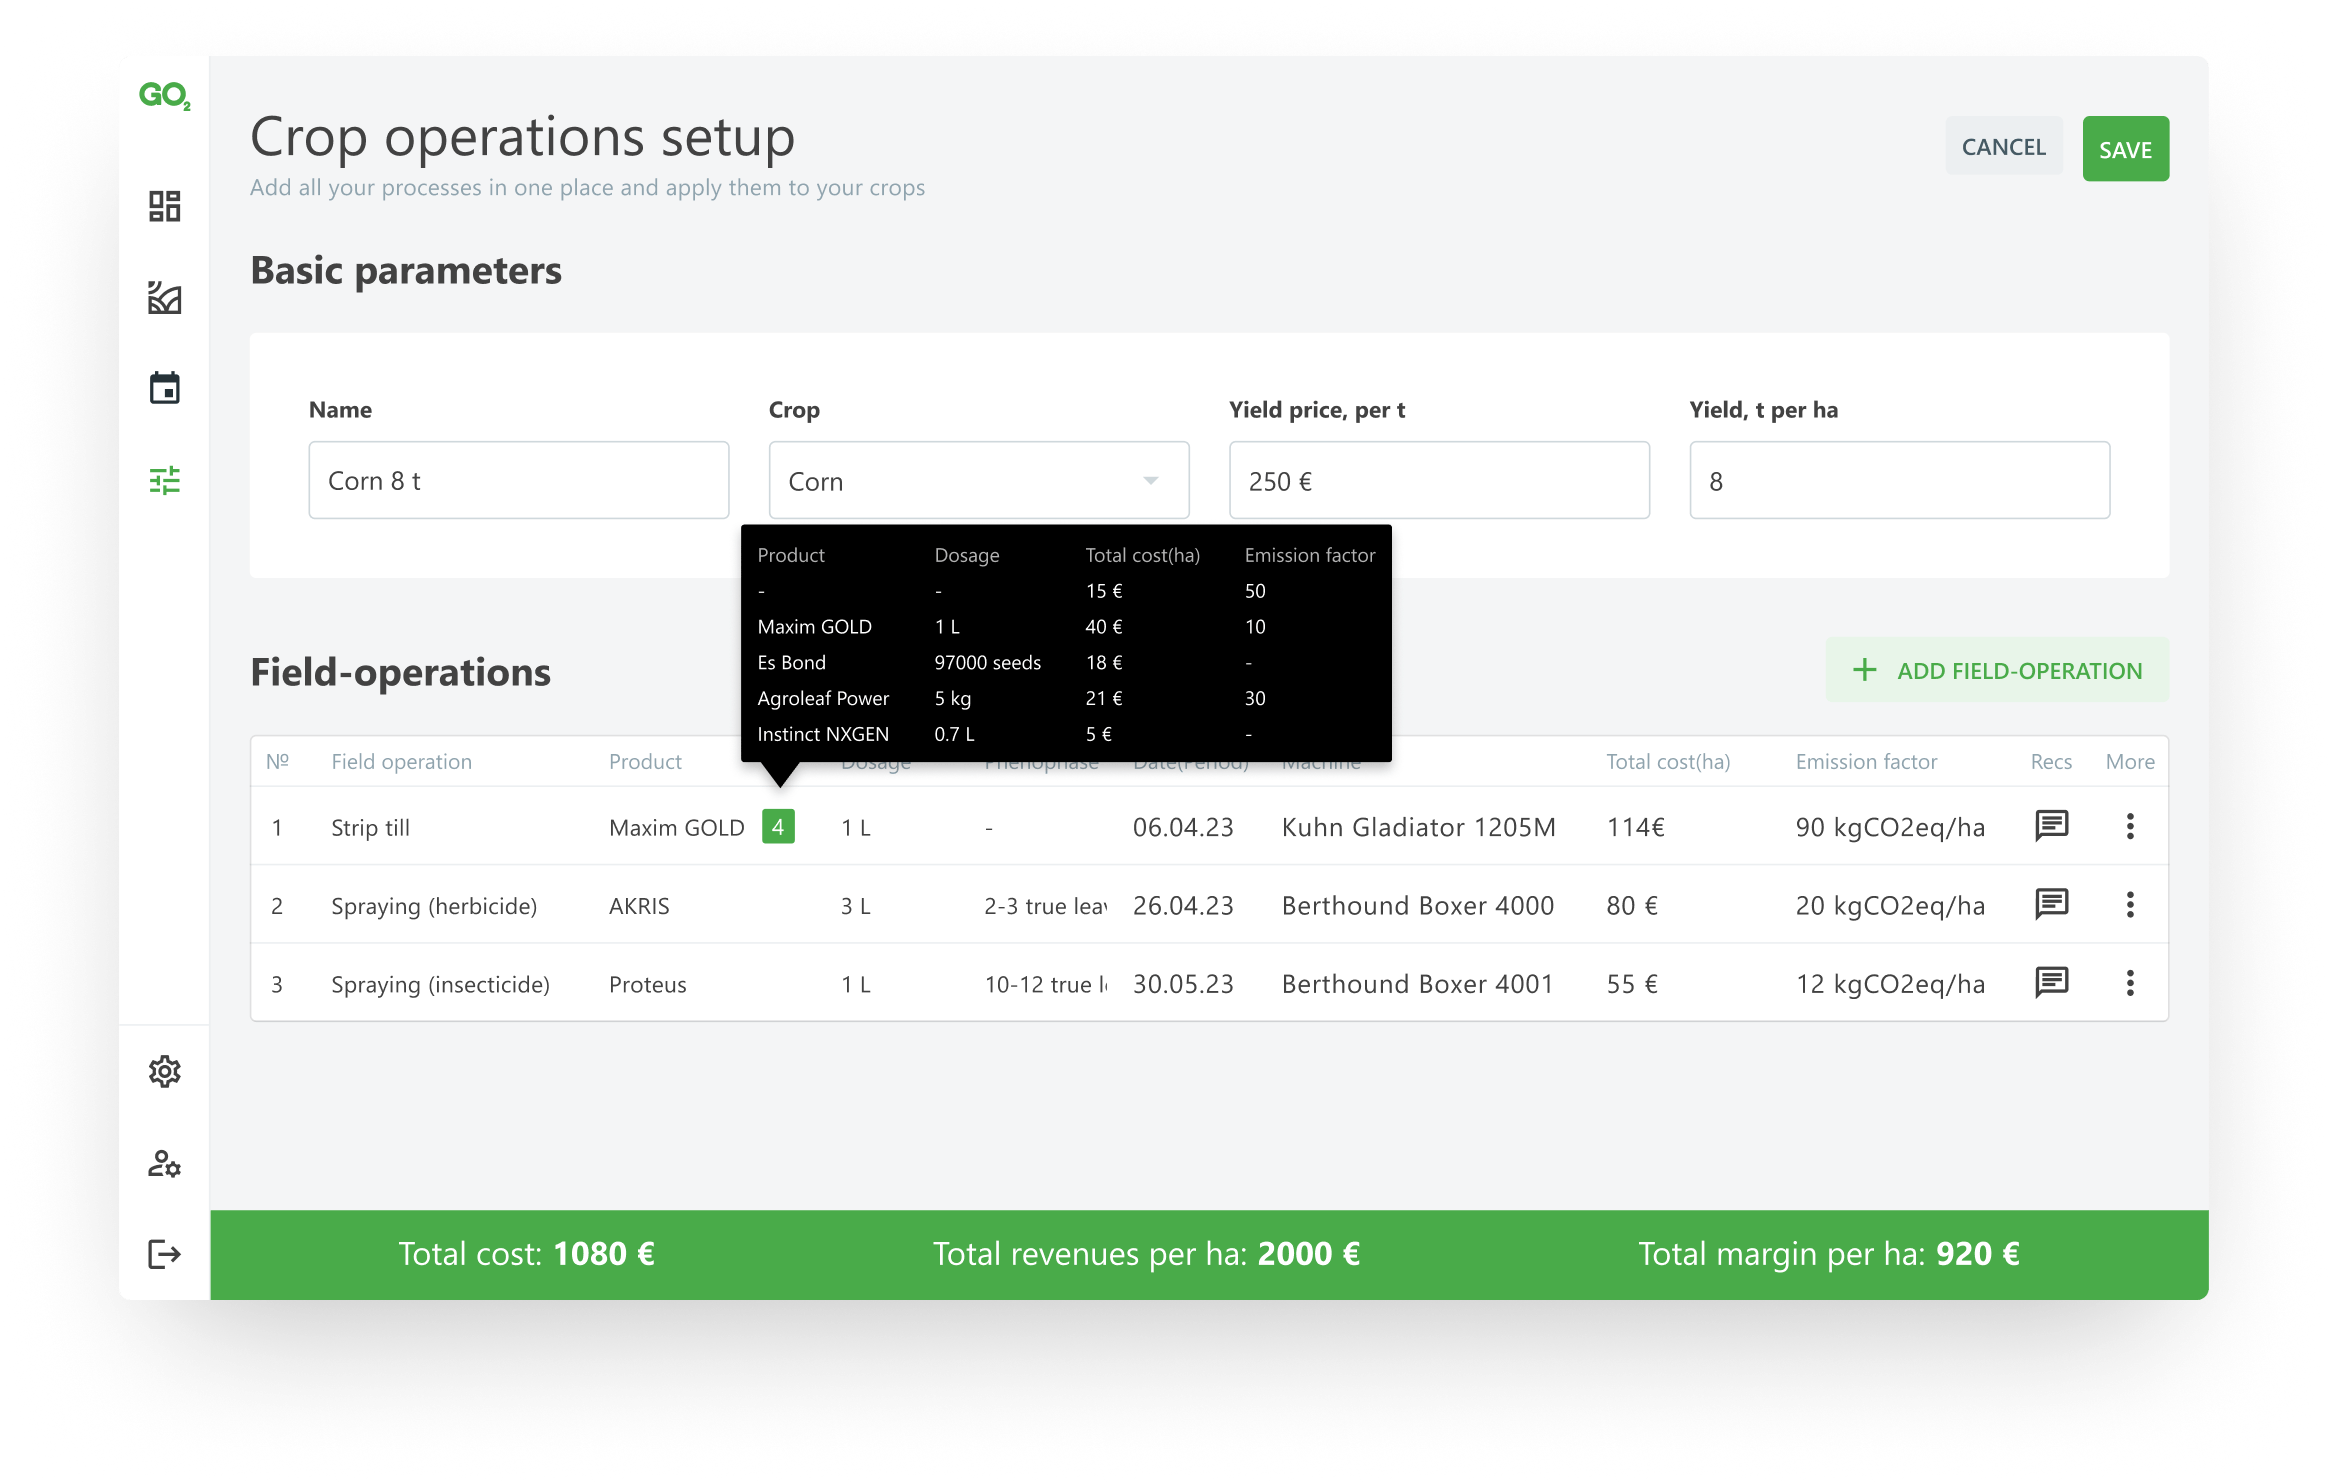Click the GO2 logo

(164, 96)
